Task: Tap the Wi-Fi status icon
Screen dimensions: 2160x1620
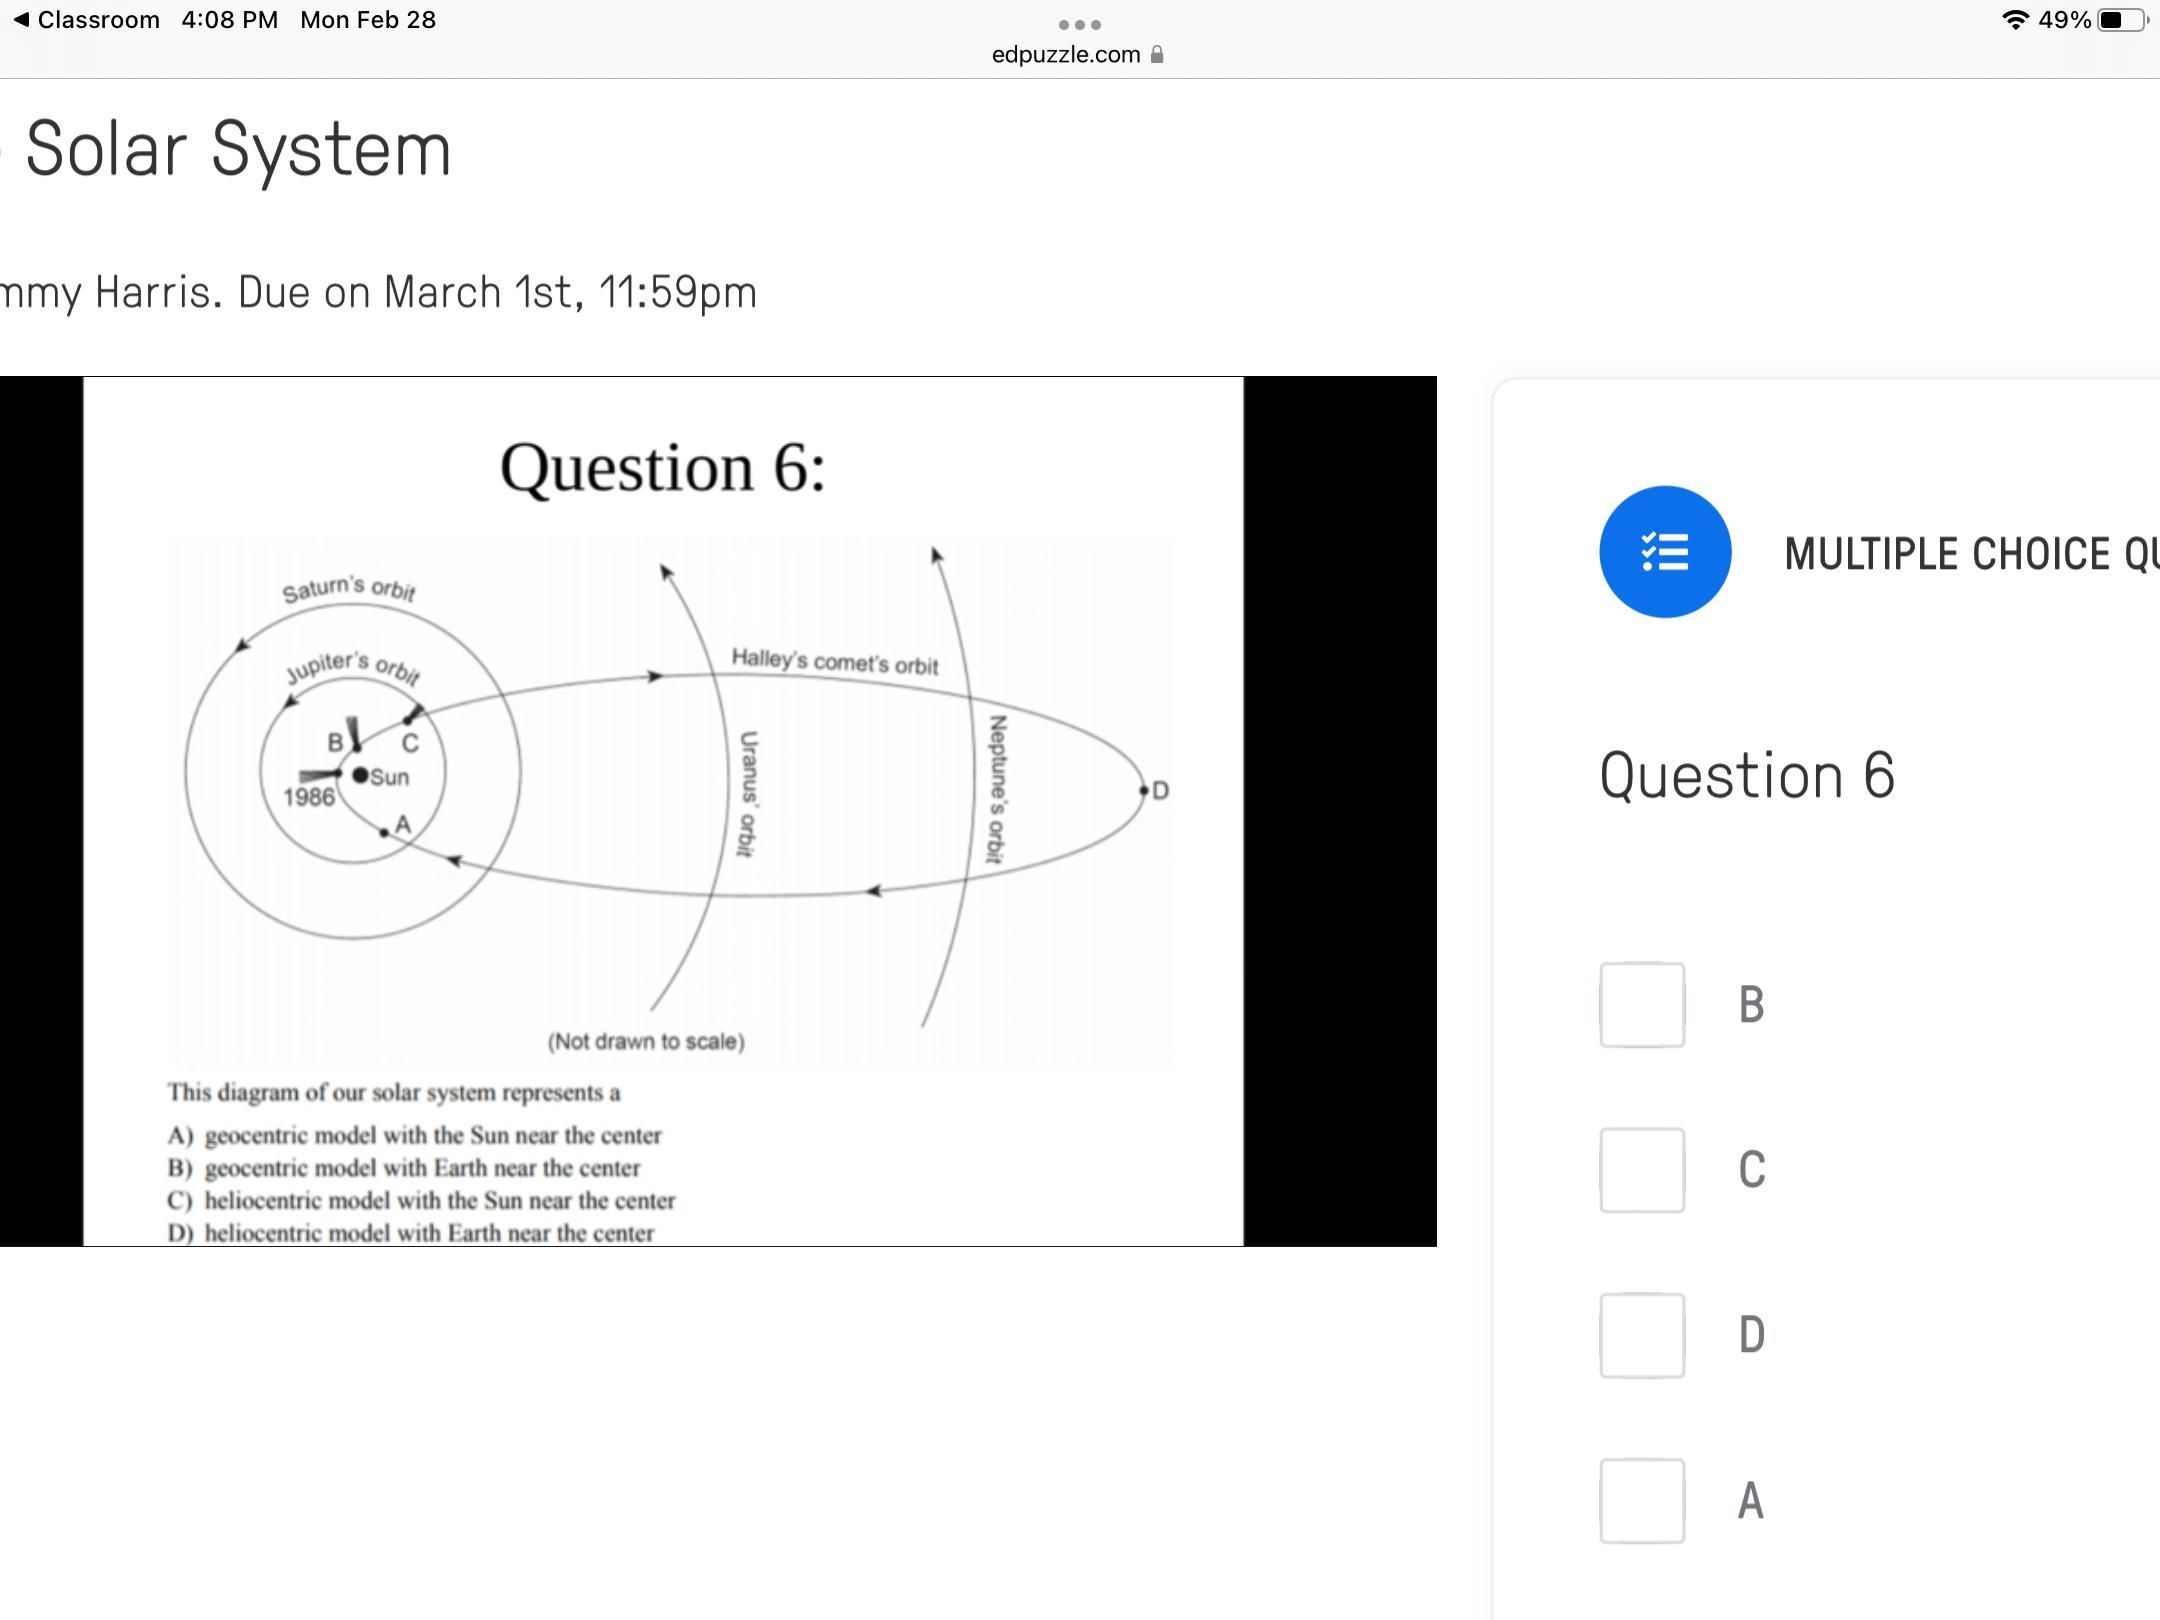Action: point(2014,20)
